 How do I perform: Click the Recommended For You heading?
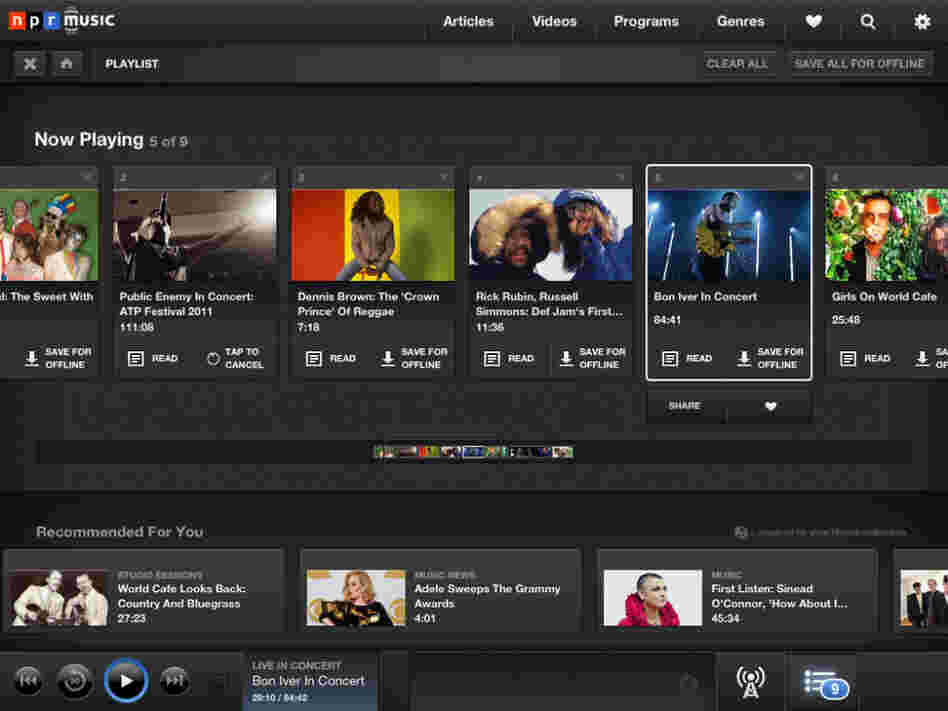click(120, 532)
